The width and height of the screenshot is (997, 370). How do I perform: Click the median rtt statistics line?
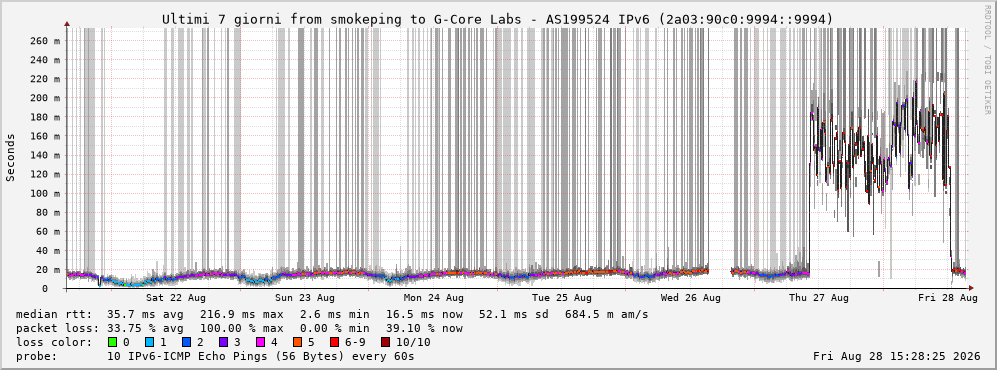tap(332, 314)
